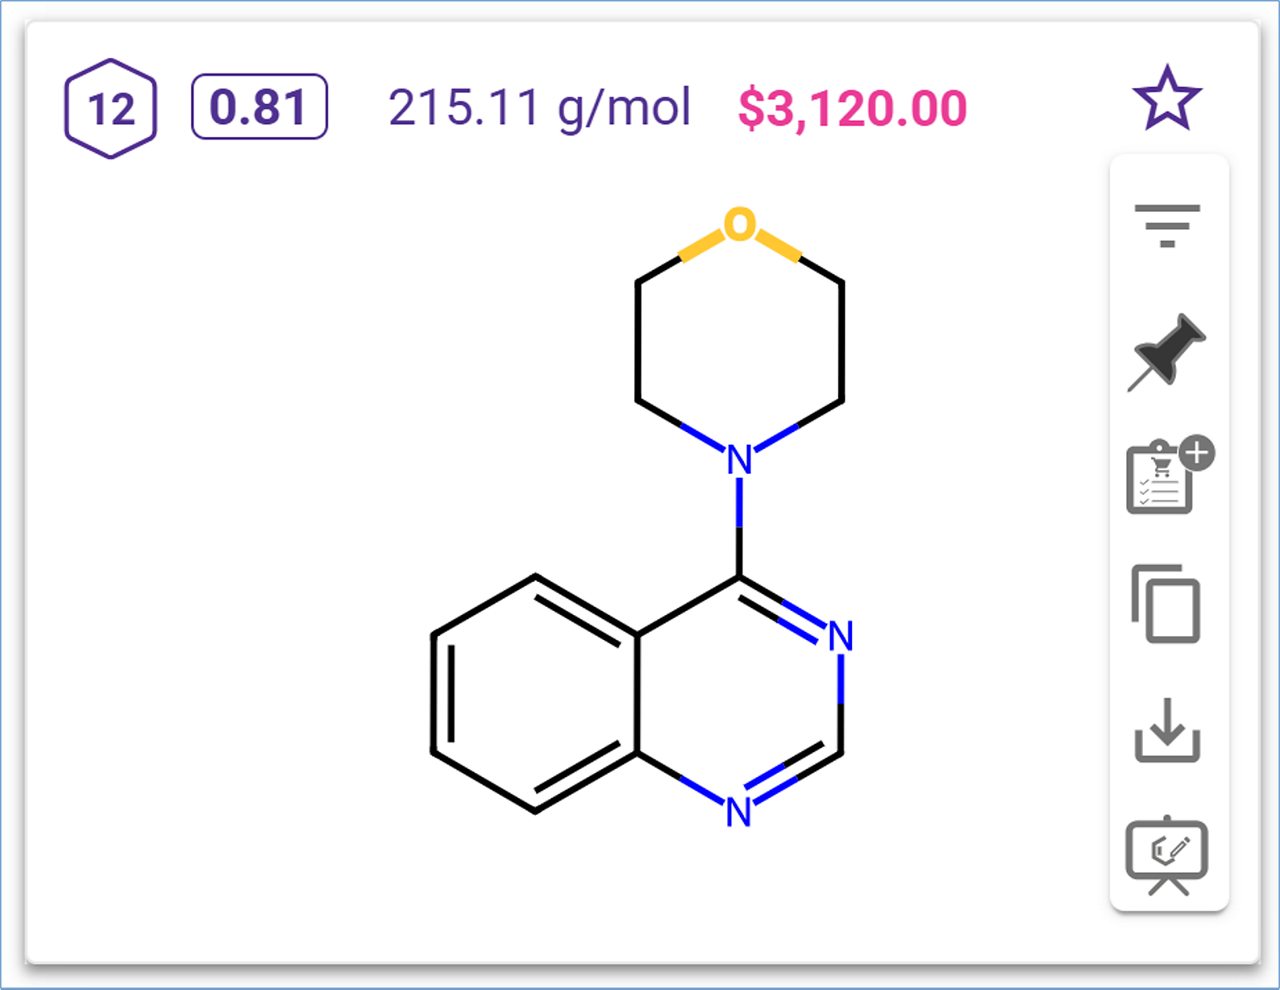The height and width of the screenshot is (990, 1280).
Task: Open structure in sketcher presentation icon
Action: (1167, 857)
